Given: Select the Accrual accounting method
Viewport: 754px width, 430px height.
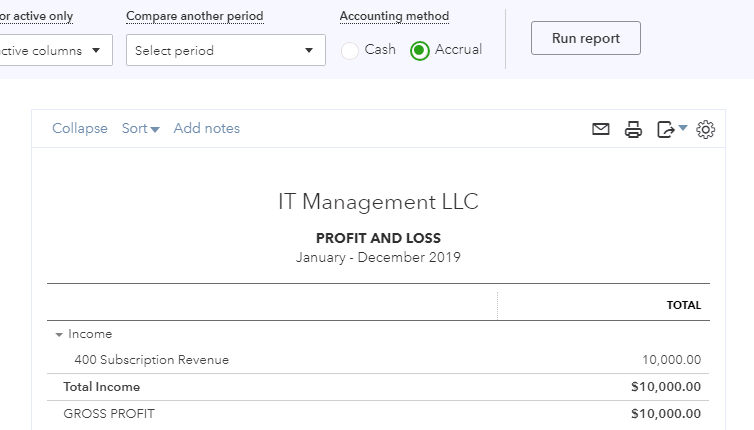Looking at the screenshot, I should pos(420,50).
